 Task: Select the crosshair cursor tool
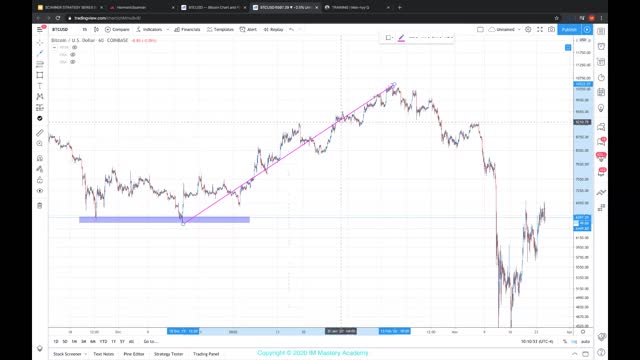(40, 42)
